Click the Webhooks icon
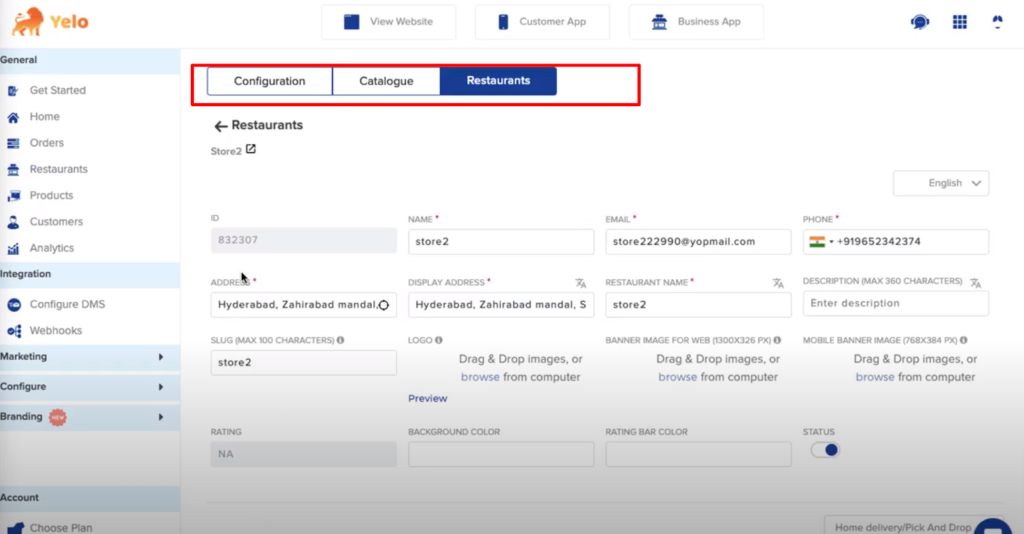Screen dimensions: 1024x534 tap(14, 331)
